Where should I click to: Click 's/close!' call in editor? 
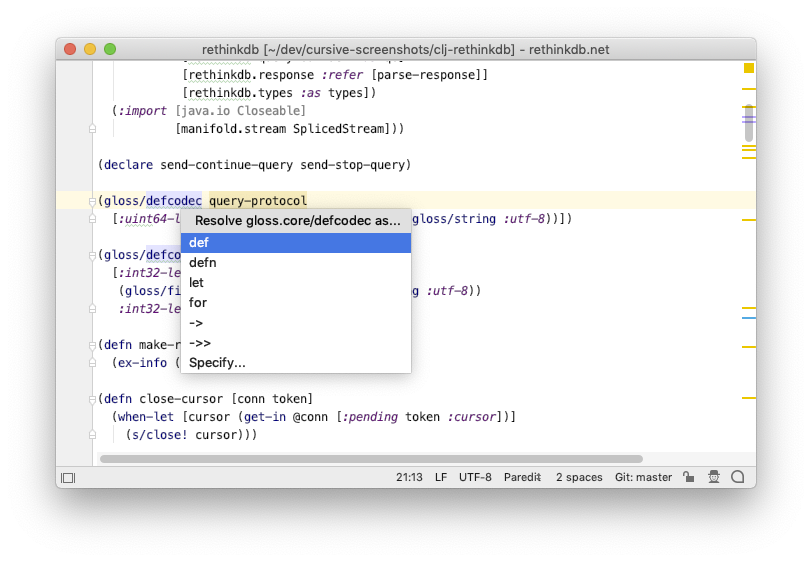pos(160,435)
